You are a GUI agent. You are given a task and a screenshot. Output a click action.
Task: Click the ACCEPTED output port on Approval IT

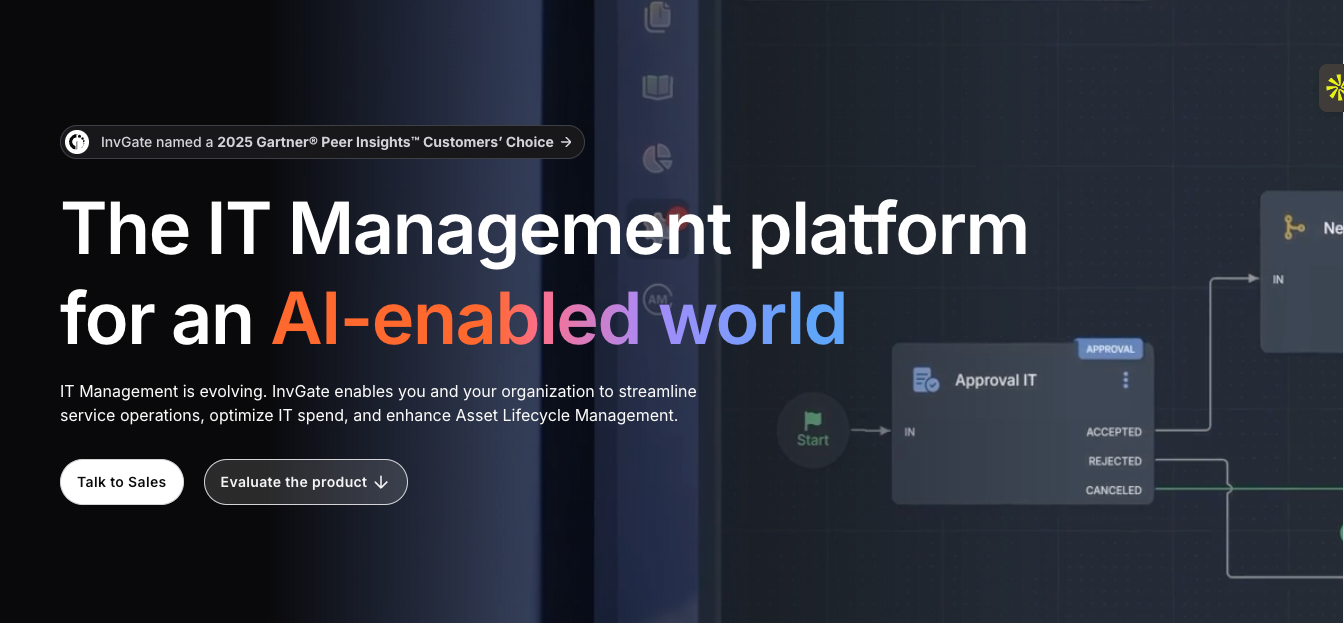point(1114,431)
